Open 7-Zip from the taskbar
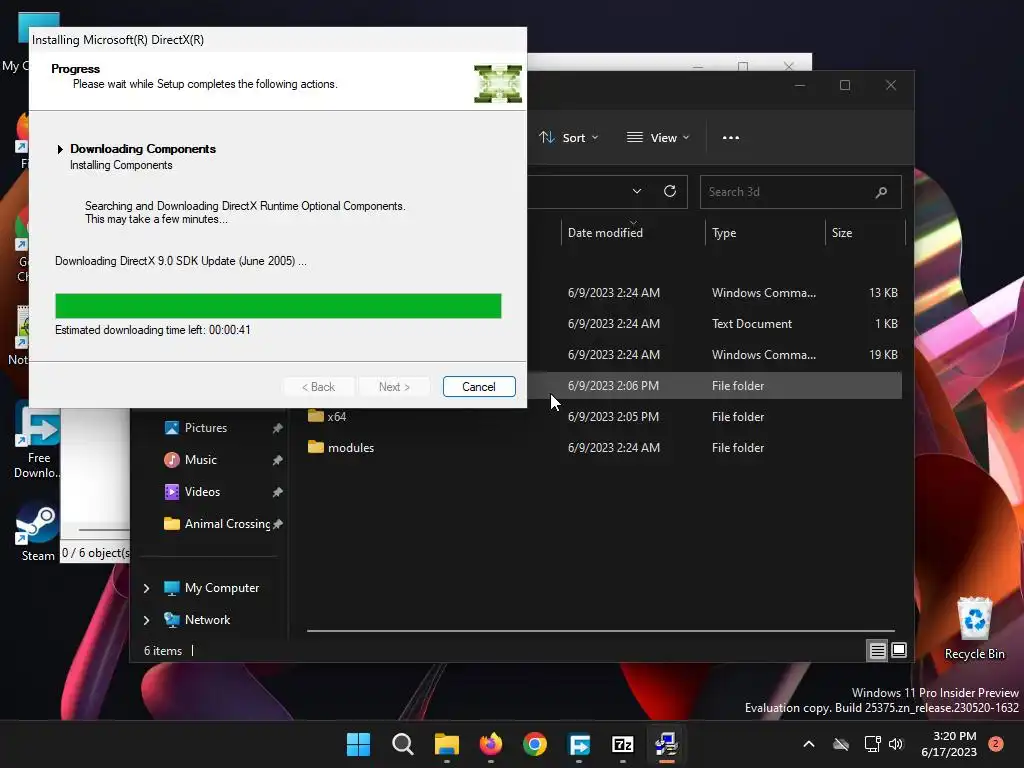This screenshot has width=1024, height=768. pos(622,744)
